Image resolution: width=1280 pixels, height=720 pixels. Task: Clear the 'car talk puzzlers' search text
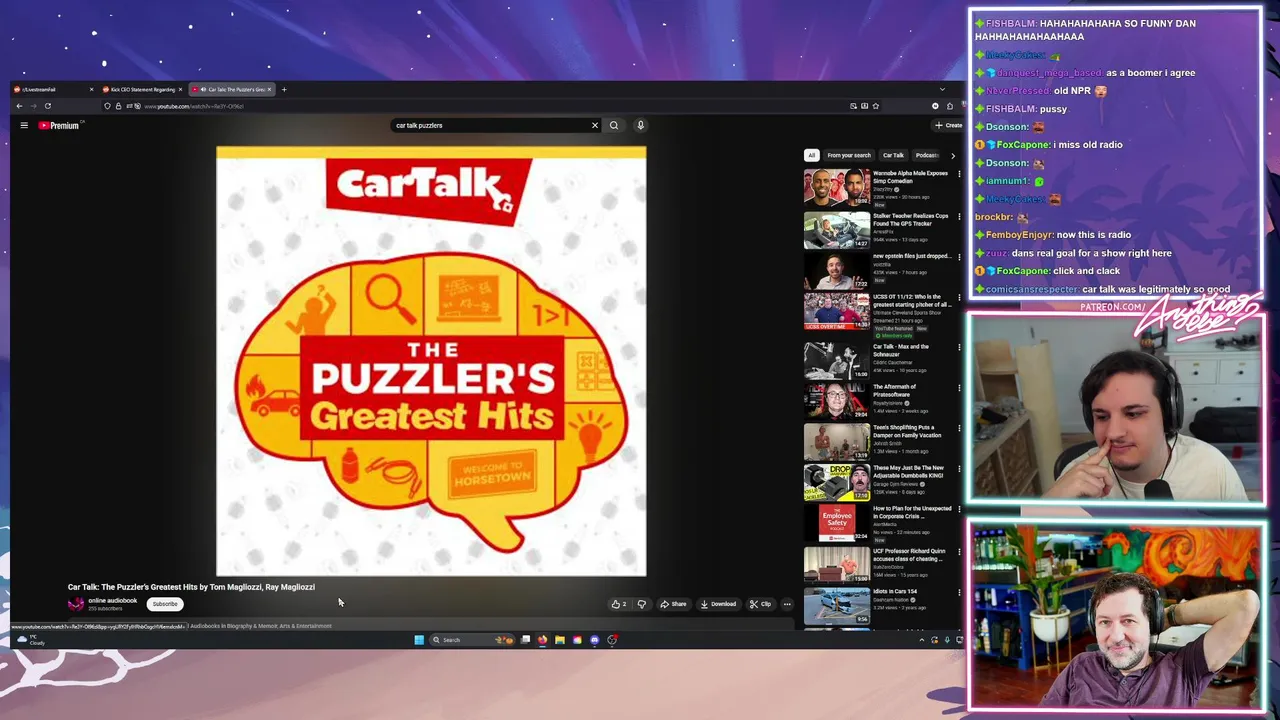point(595,126)
